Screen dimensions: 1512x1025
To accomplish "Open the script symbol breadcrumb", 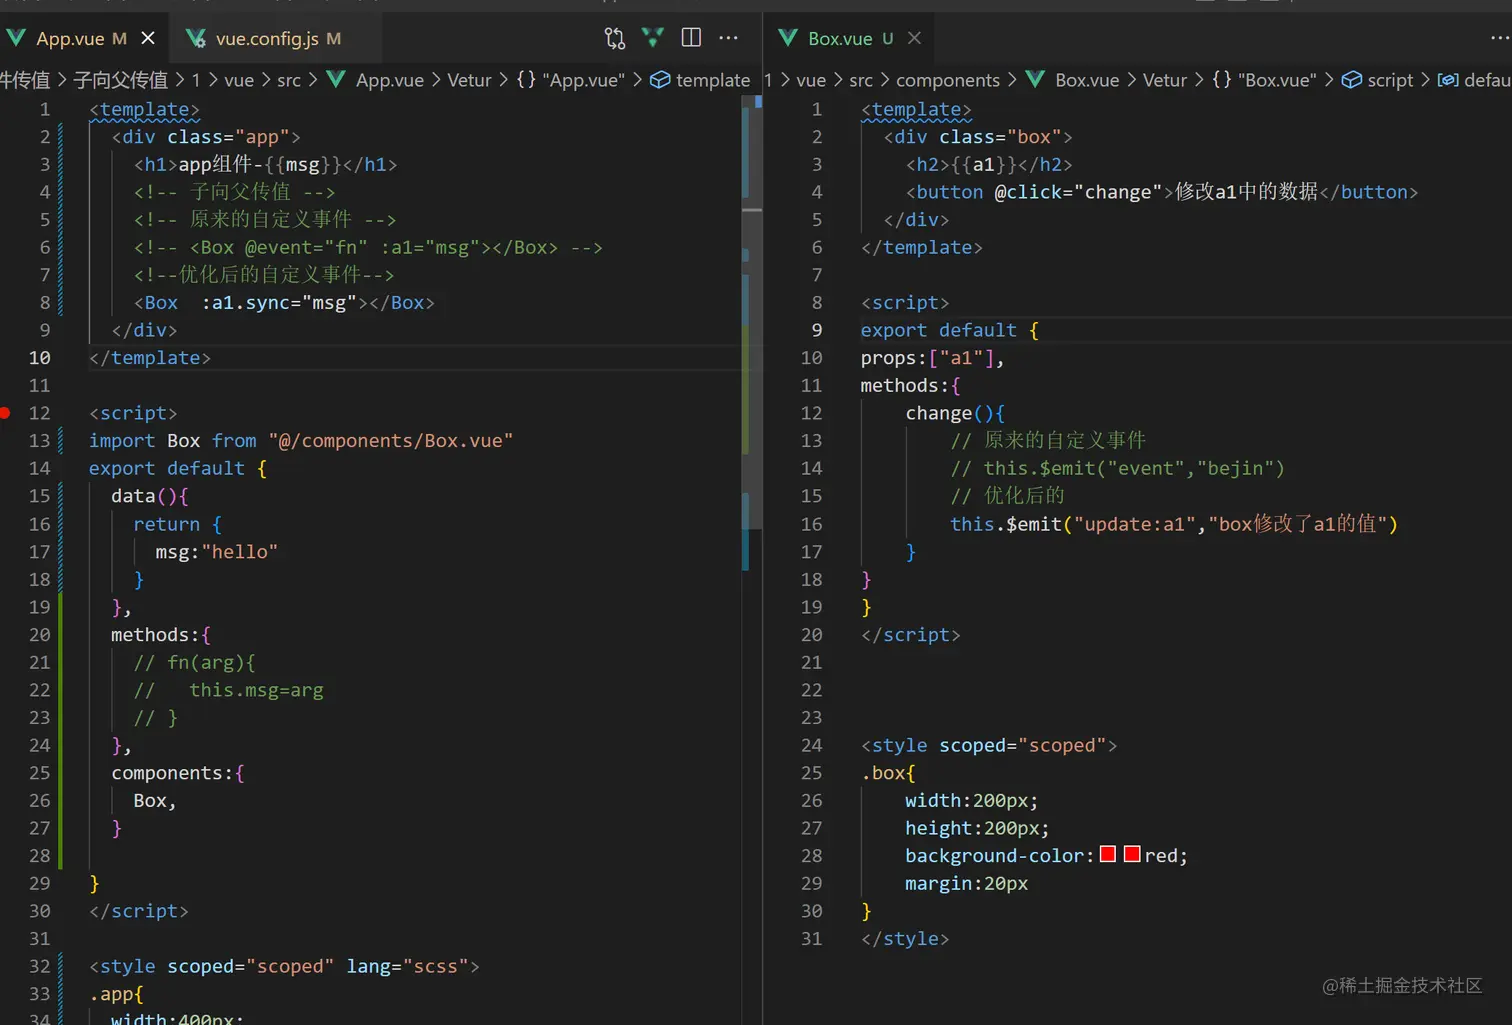I will point(1378,80).
